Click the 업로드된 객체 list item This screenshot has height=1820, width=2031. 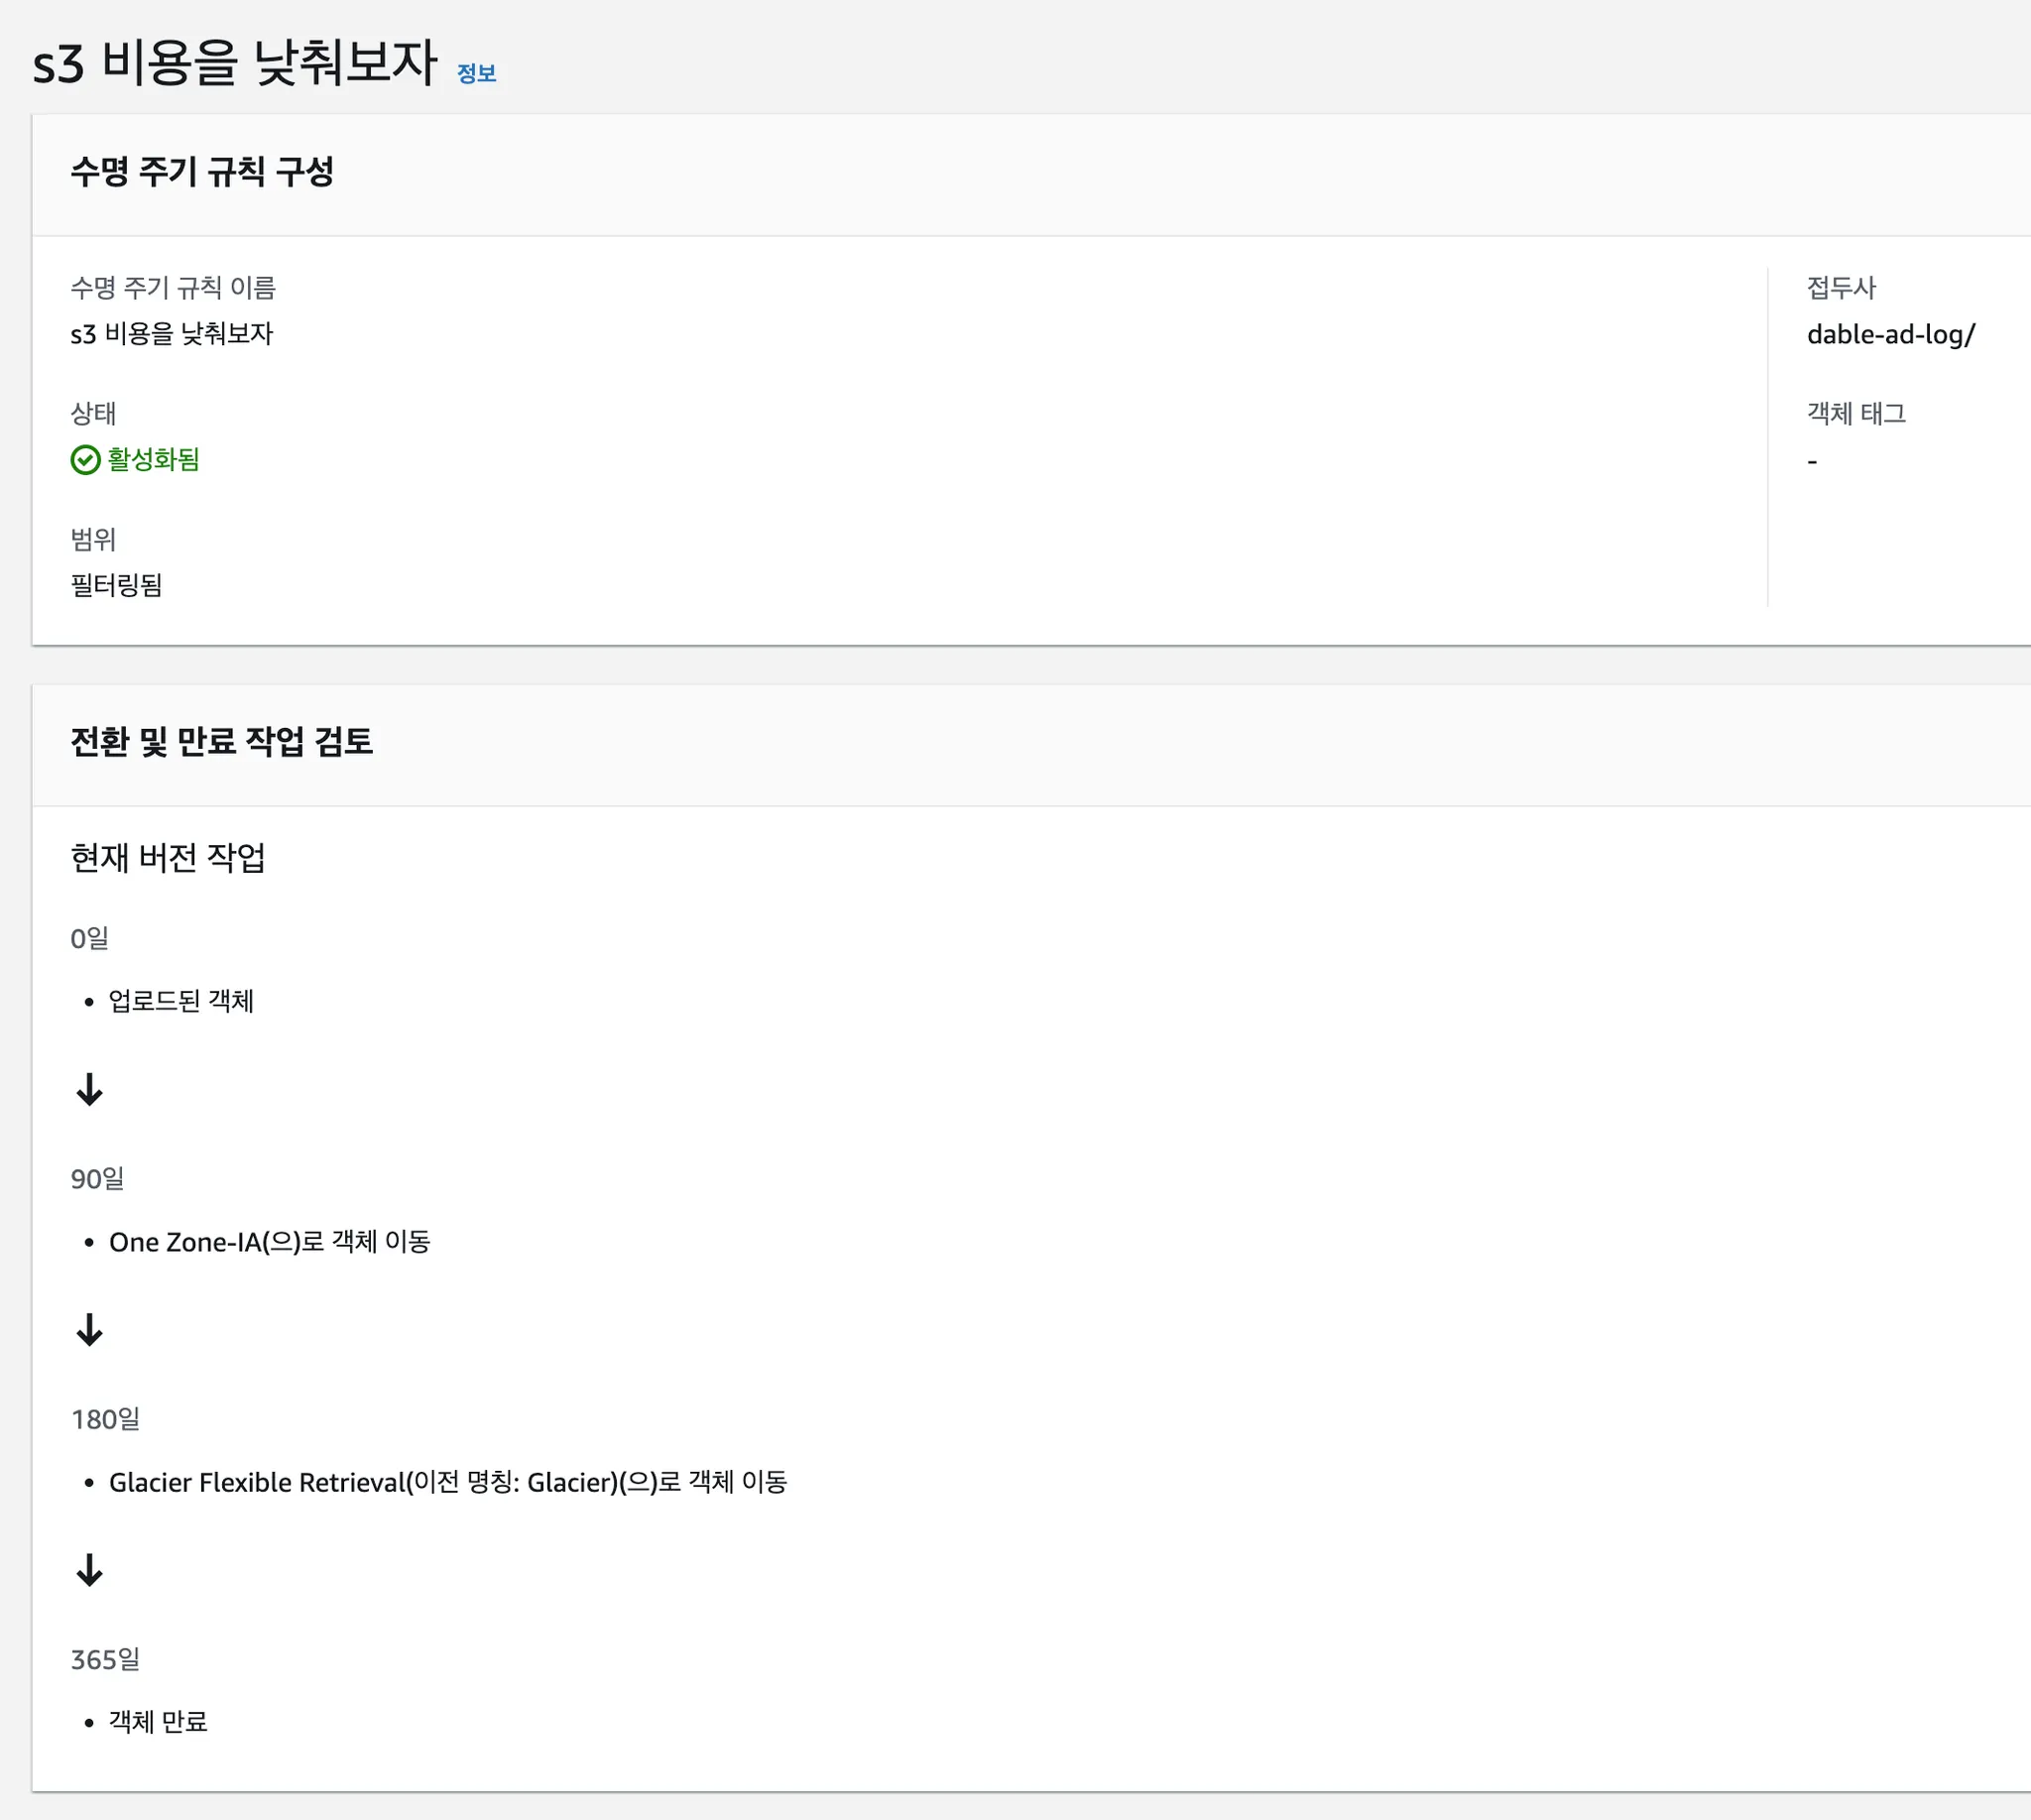(181, 1001)
